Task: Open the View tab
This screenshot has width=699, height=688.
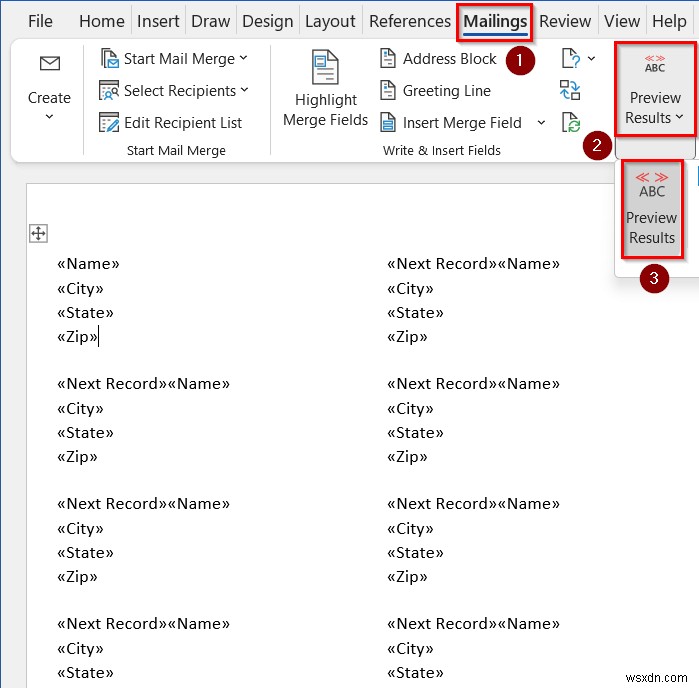Action: click(x=621, y=21)
